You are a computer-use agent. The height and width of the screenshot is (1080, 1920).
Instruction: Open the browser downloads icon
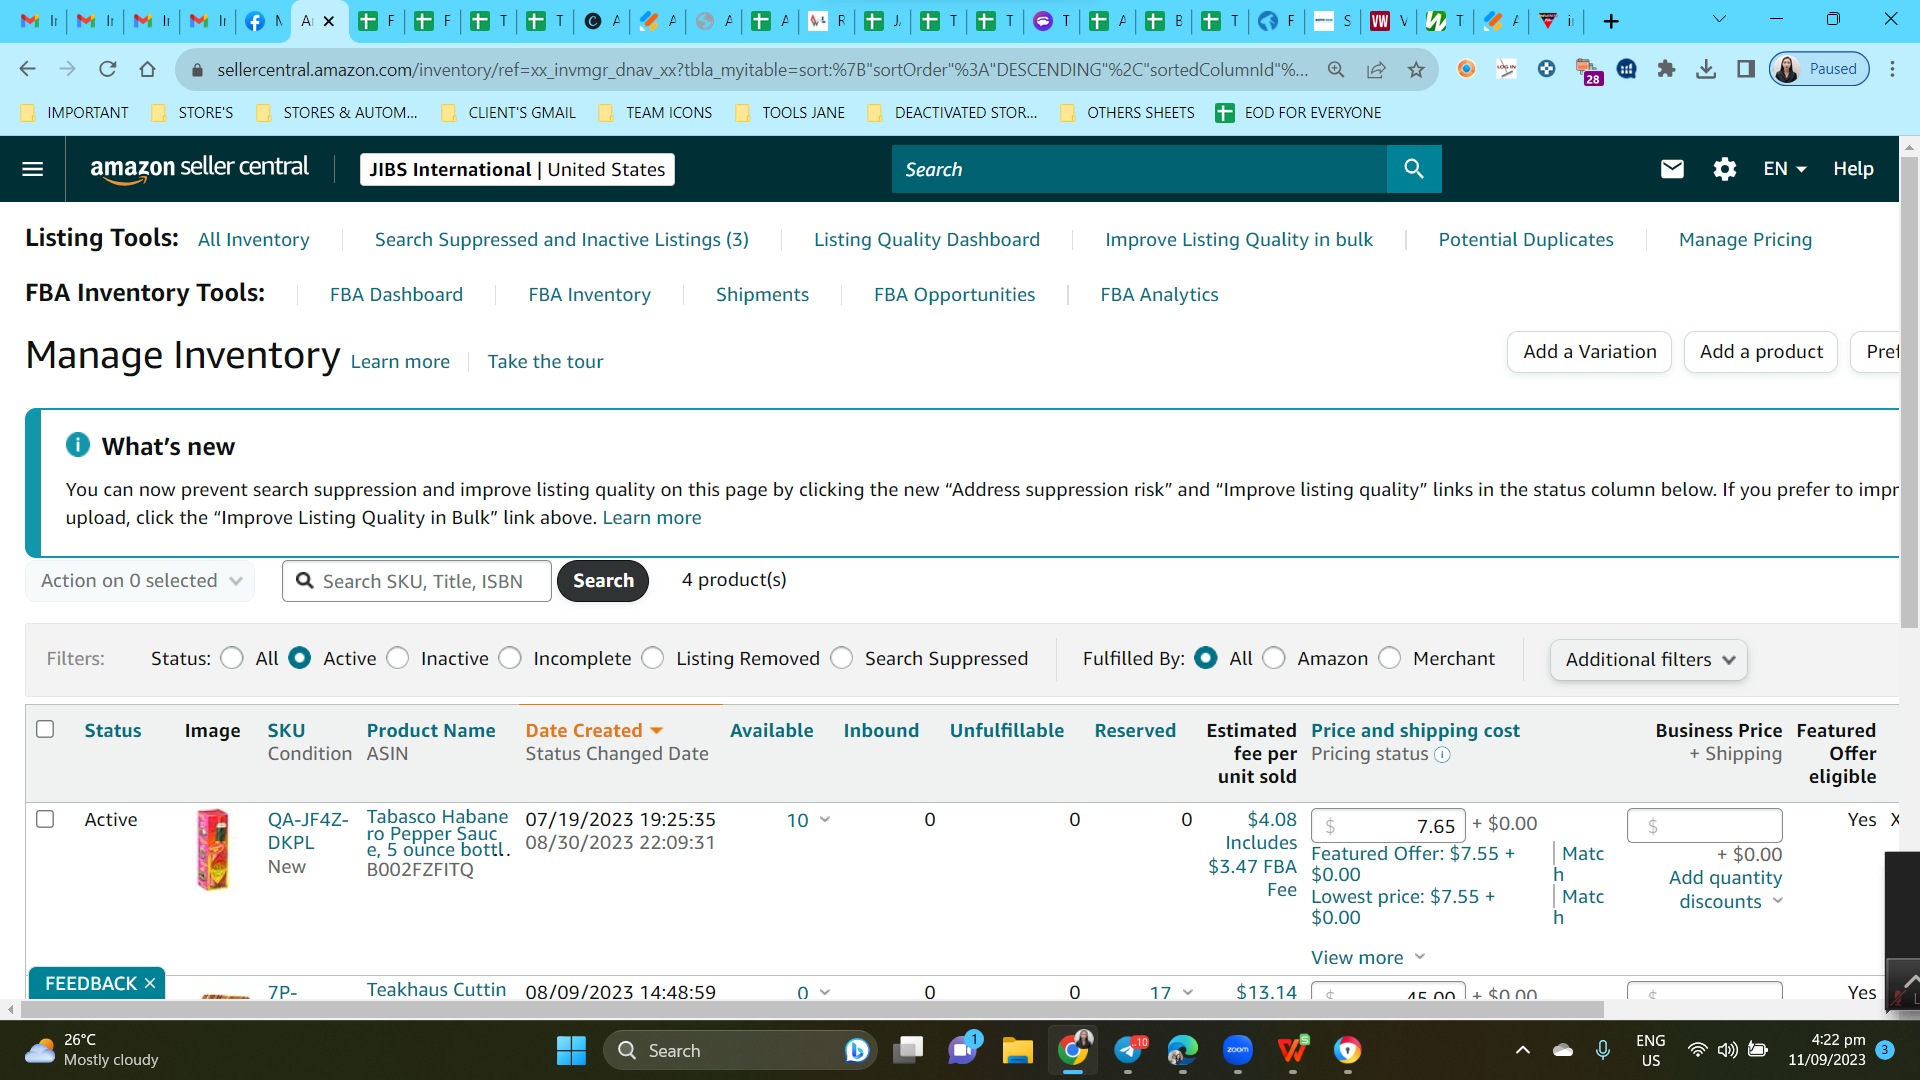click(1706, 69)
